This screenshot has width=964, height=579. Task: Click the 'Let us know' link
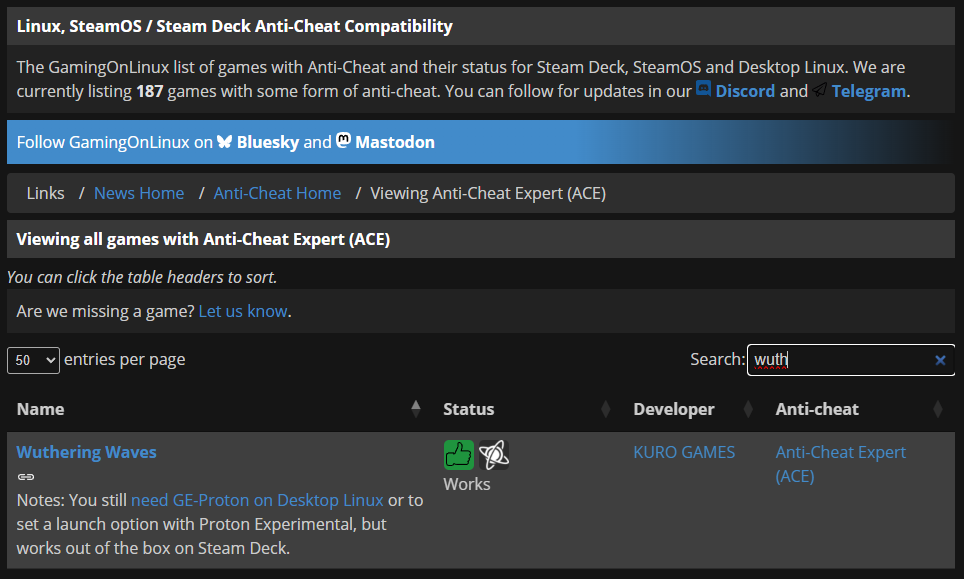click(243, 311)
